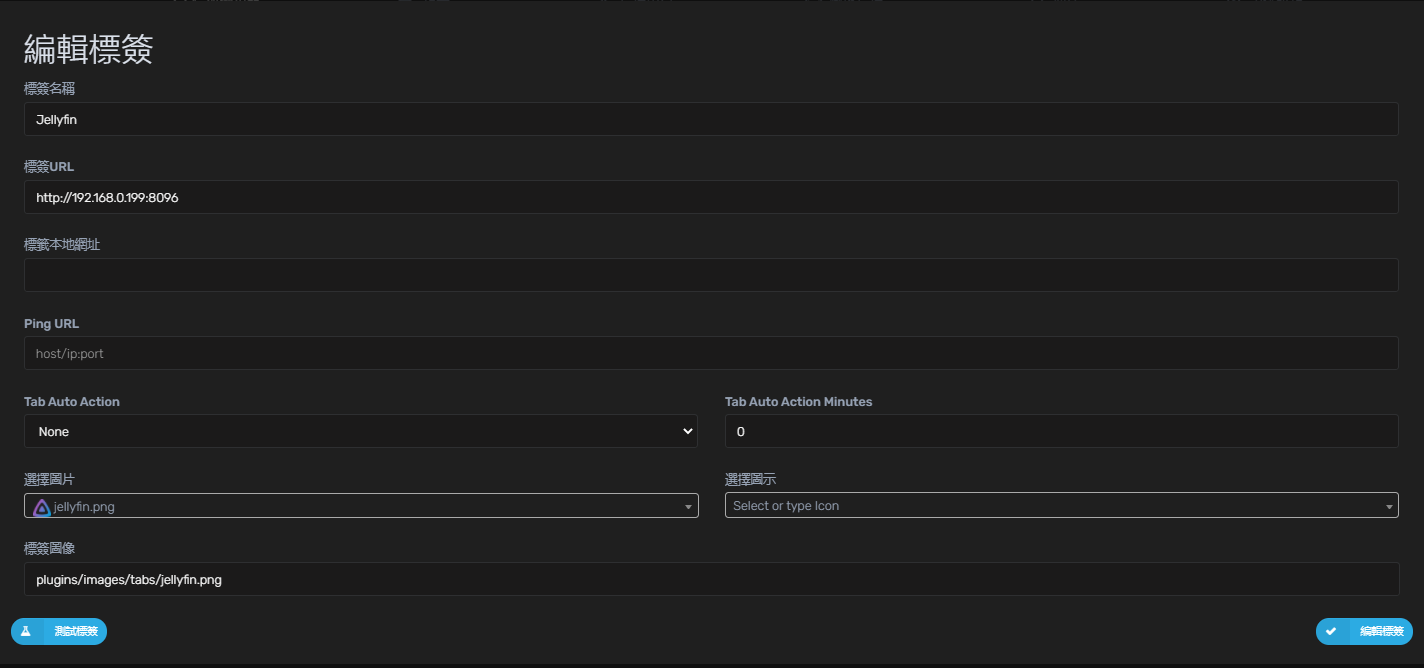The width and height of the screenshot is (1424, 668).
Task: Click the 編輯標籤 dialog heading
Action: (88, 49)
